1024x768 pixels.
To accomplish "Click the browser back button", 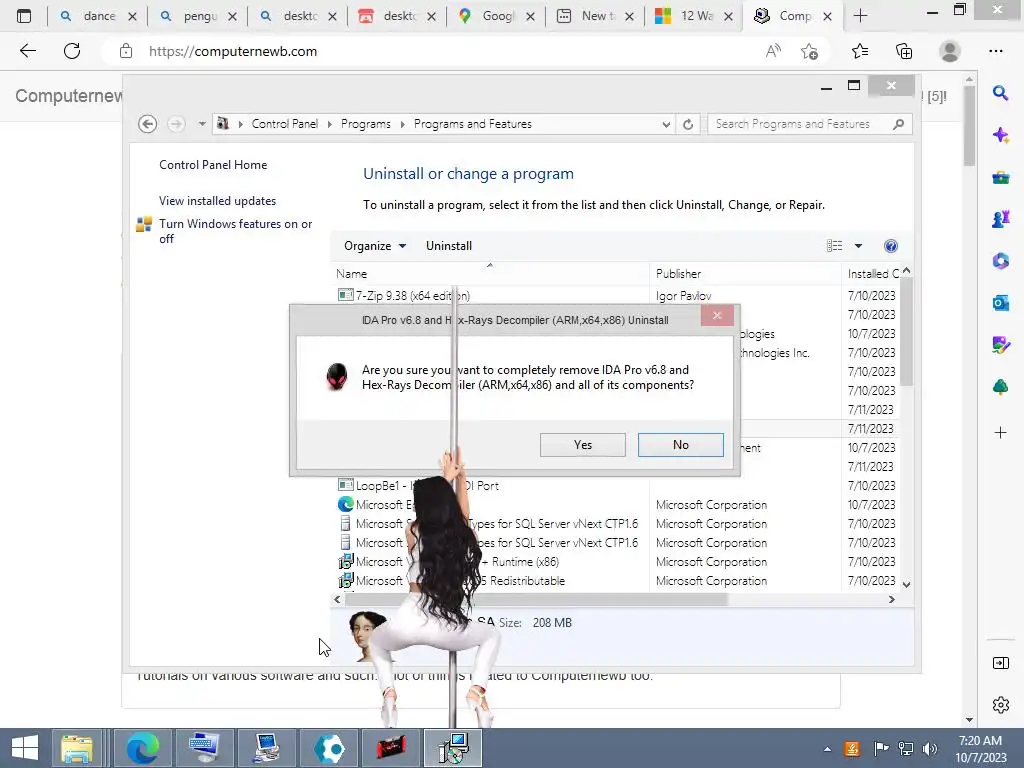I will (27, 51).
